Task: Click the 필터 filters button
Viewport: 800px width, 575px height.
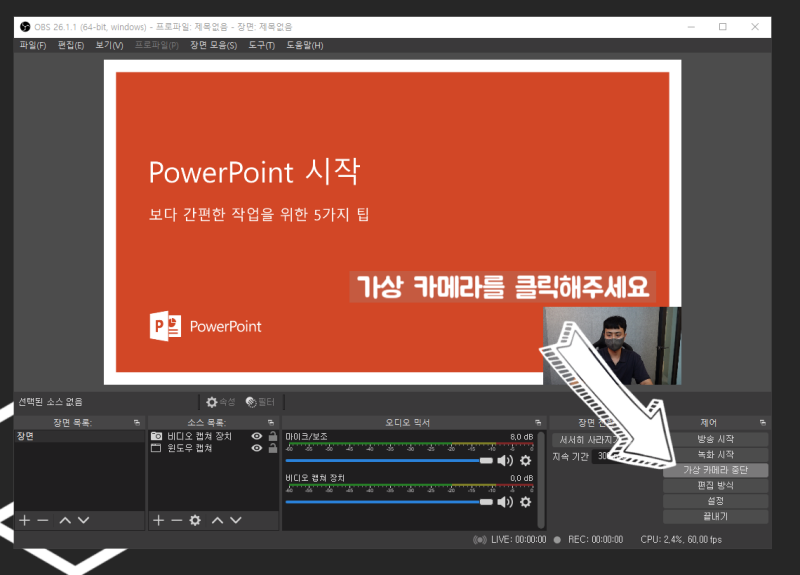Action: point(260,402)
